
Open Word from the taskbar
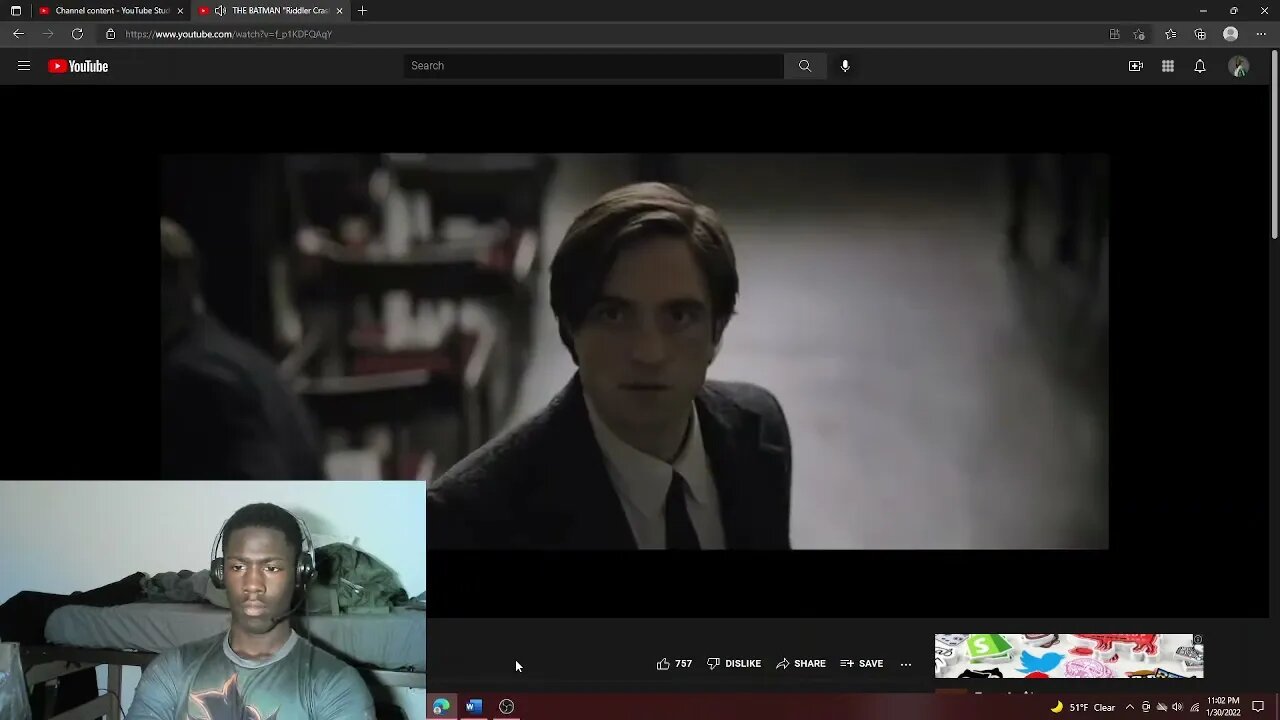click(x=474, y=707)
